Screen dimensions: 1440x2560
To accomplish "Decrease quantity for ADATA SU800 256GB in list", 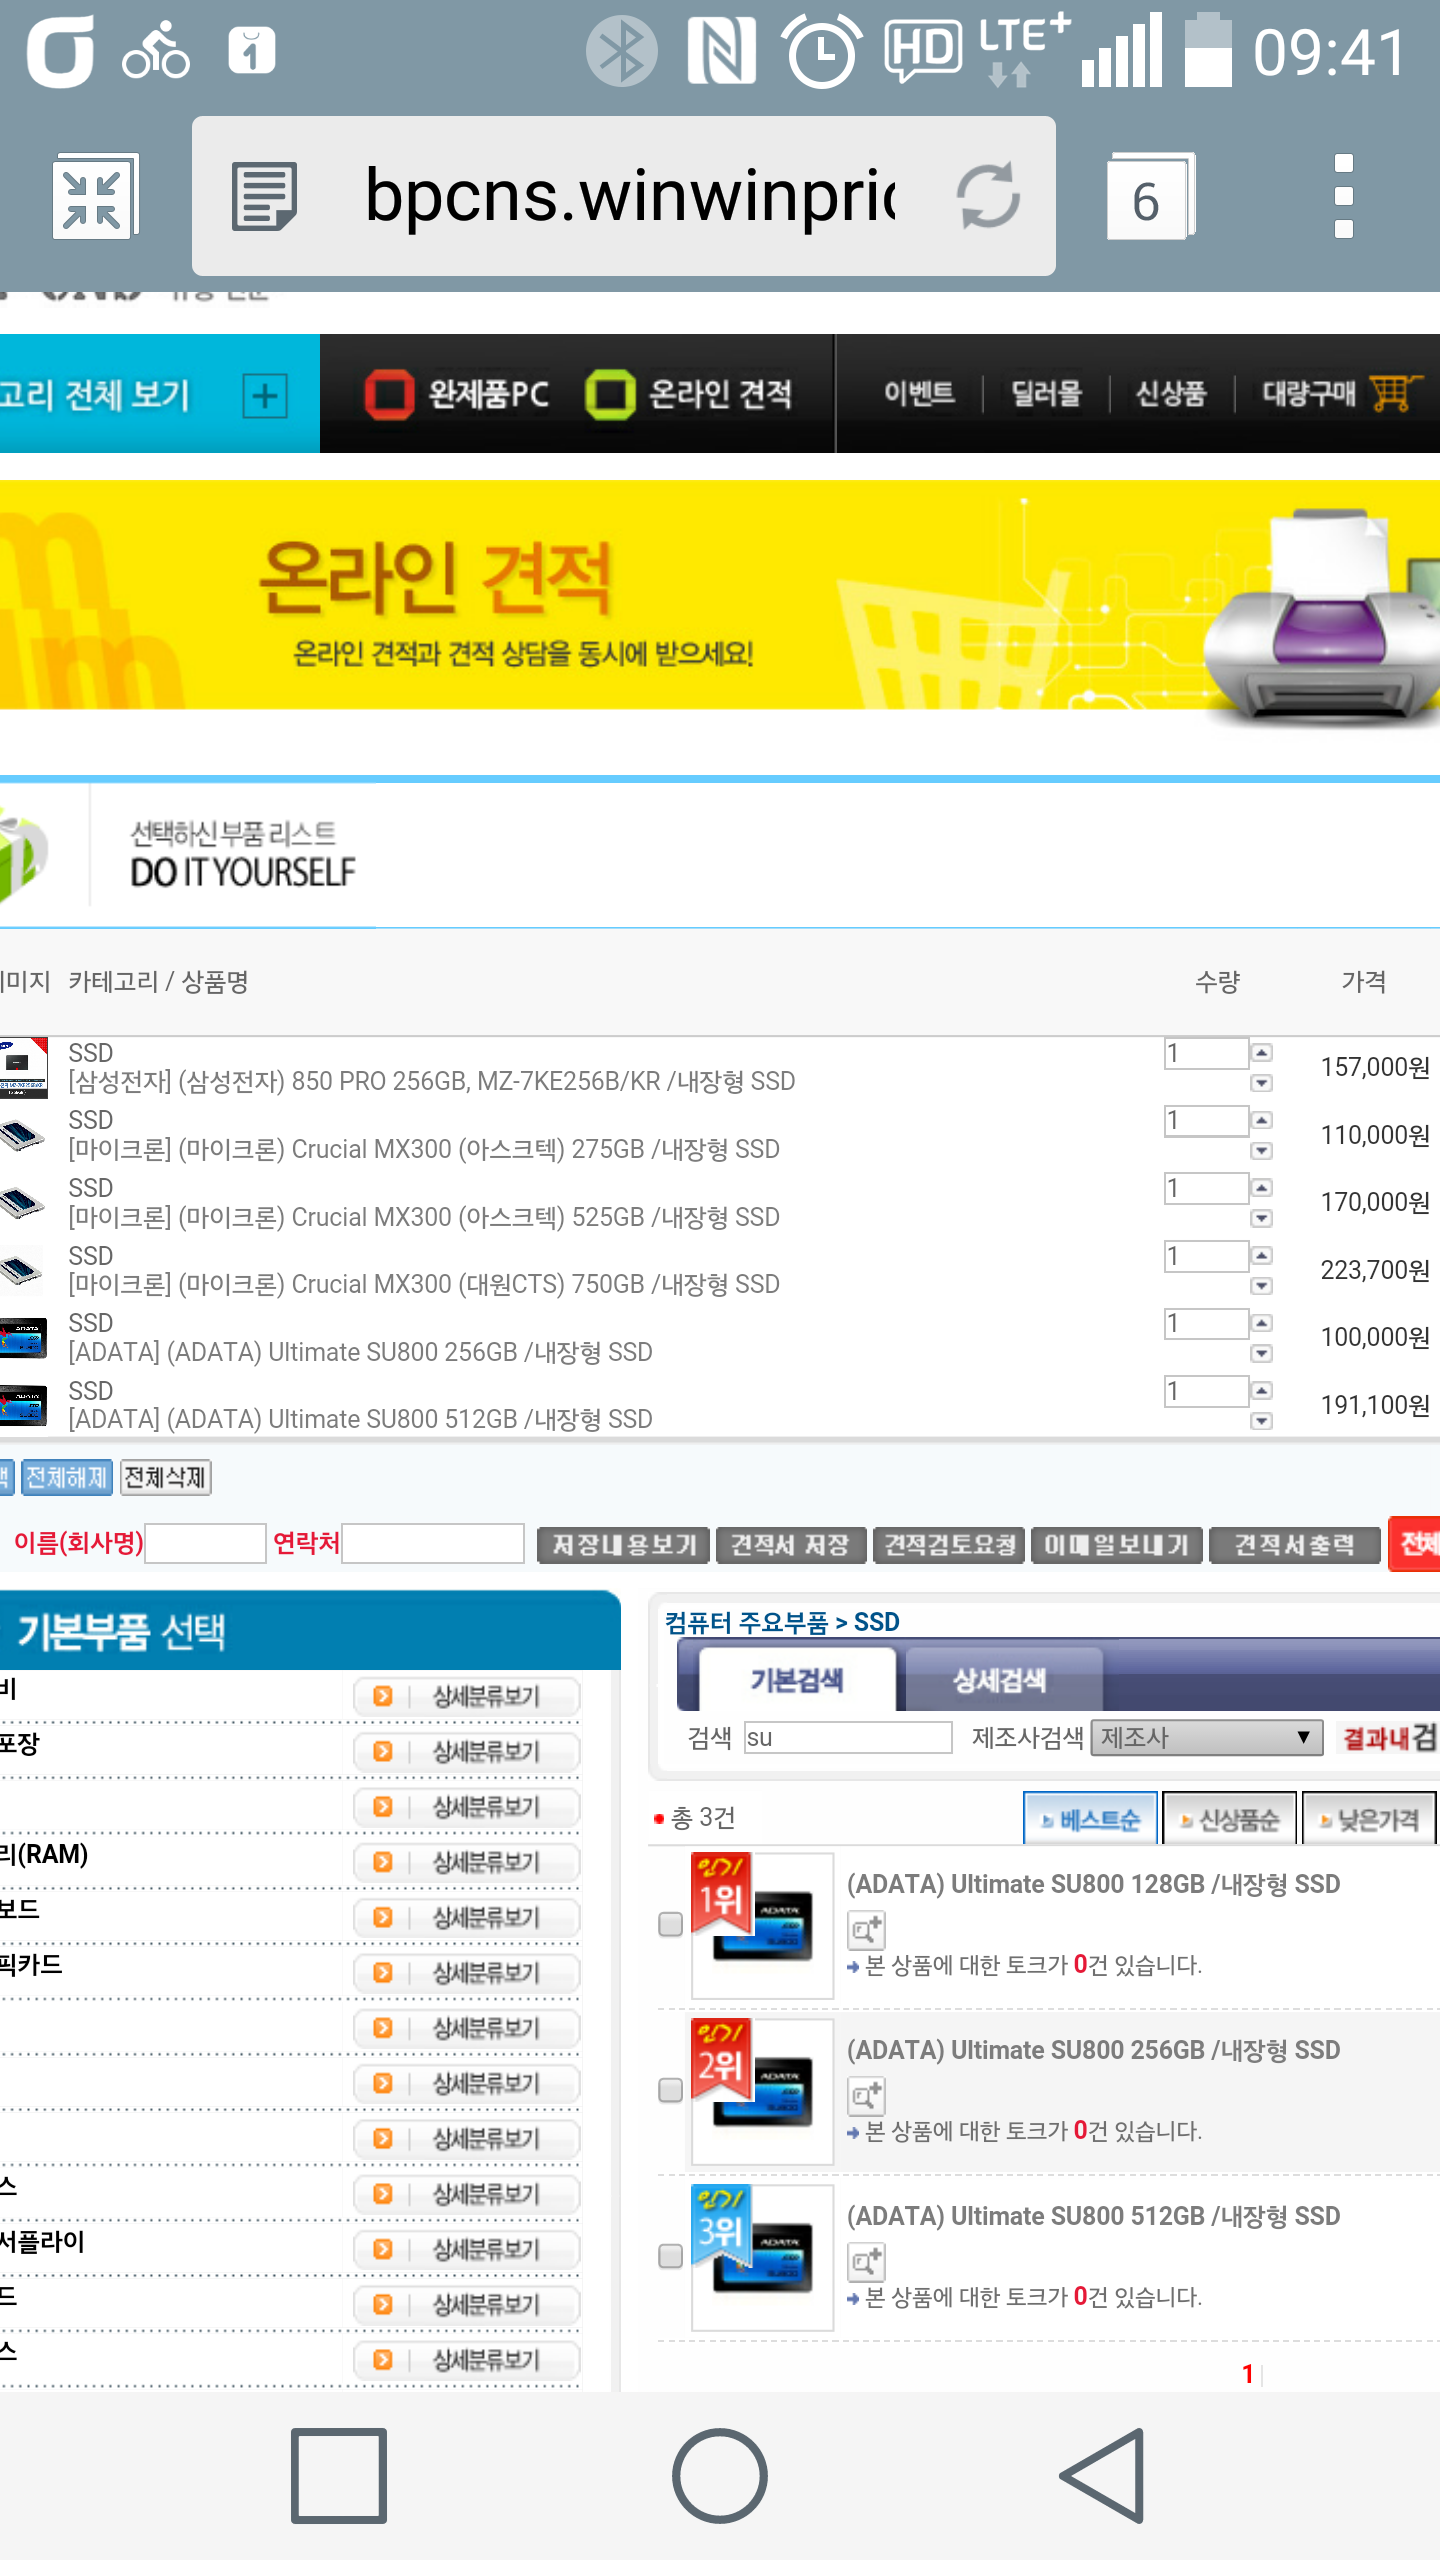I will [1262, 1353].
